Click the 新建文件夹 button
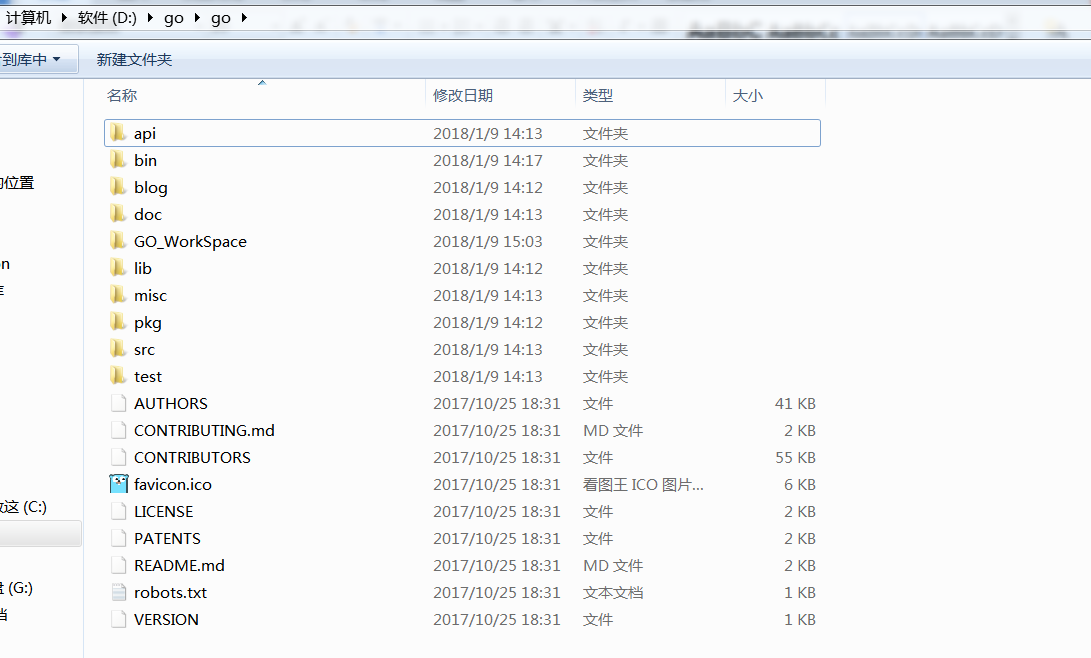The height and width of the screenshot is (658, 1091). coord(134,60)
